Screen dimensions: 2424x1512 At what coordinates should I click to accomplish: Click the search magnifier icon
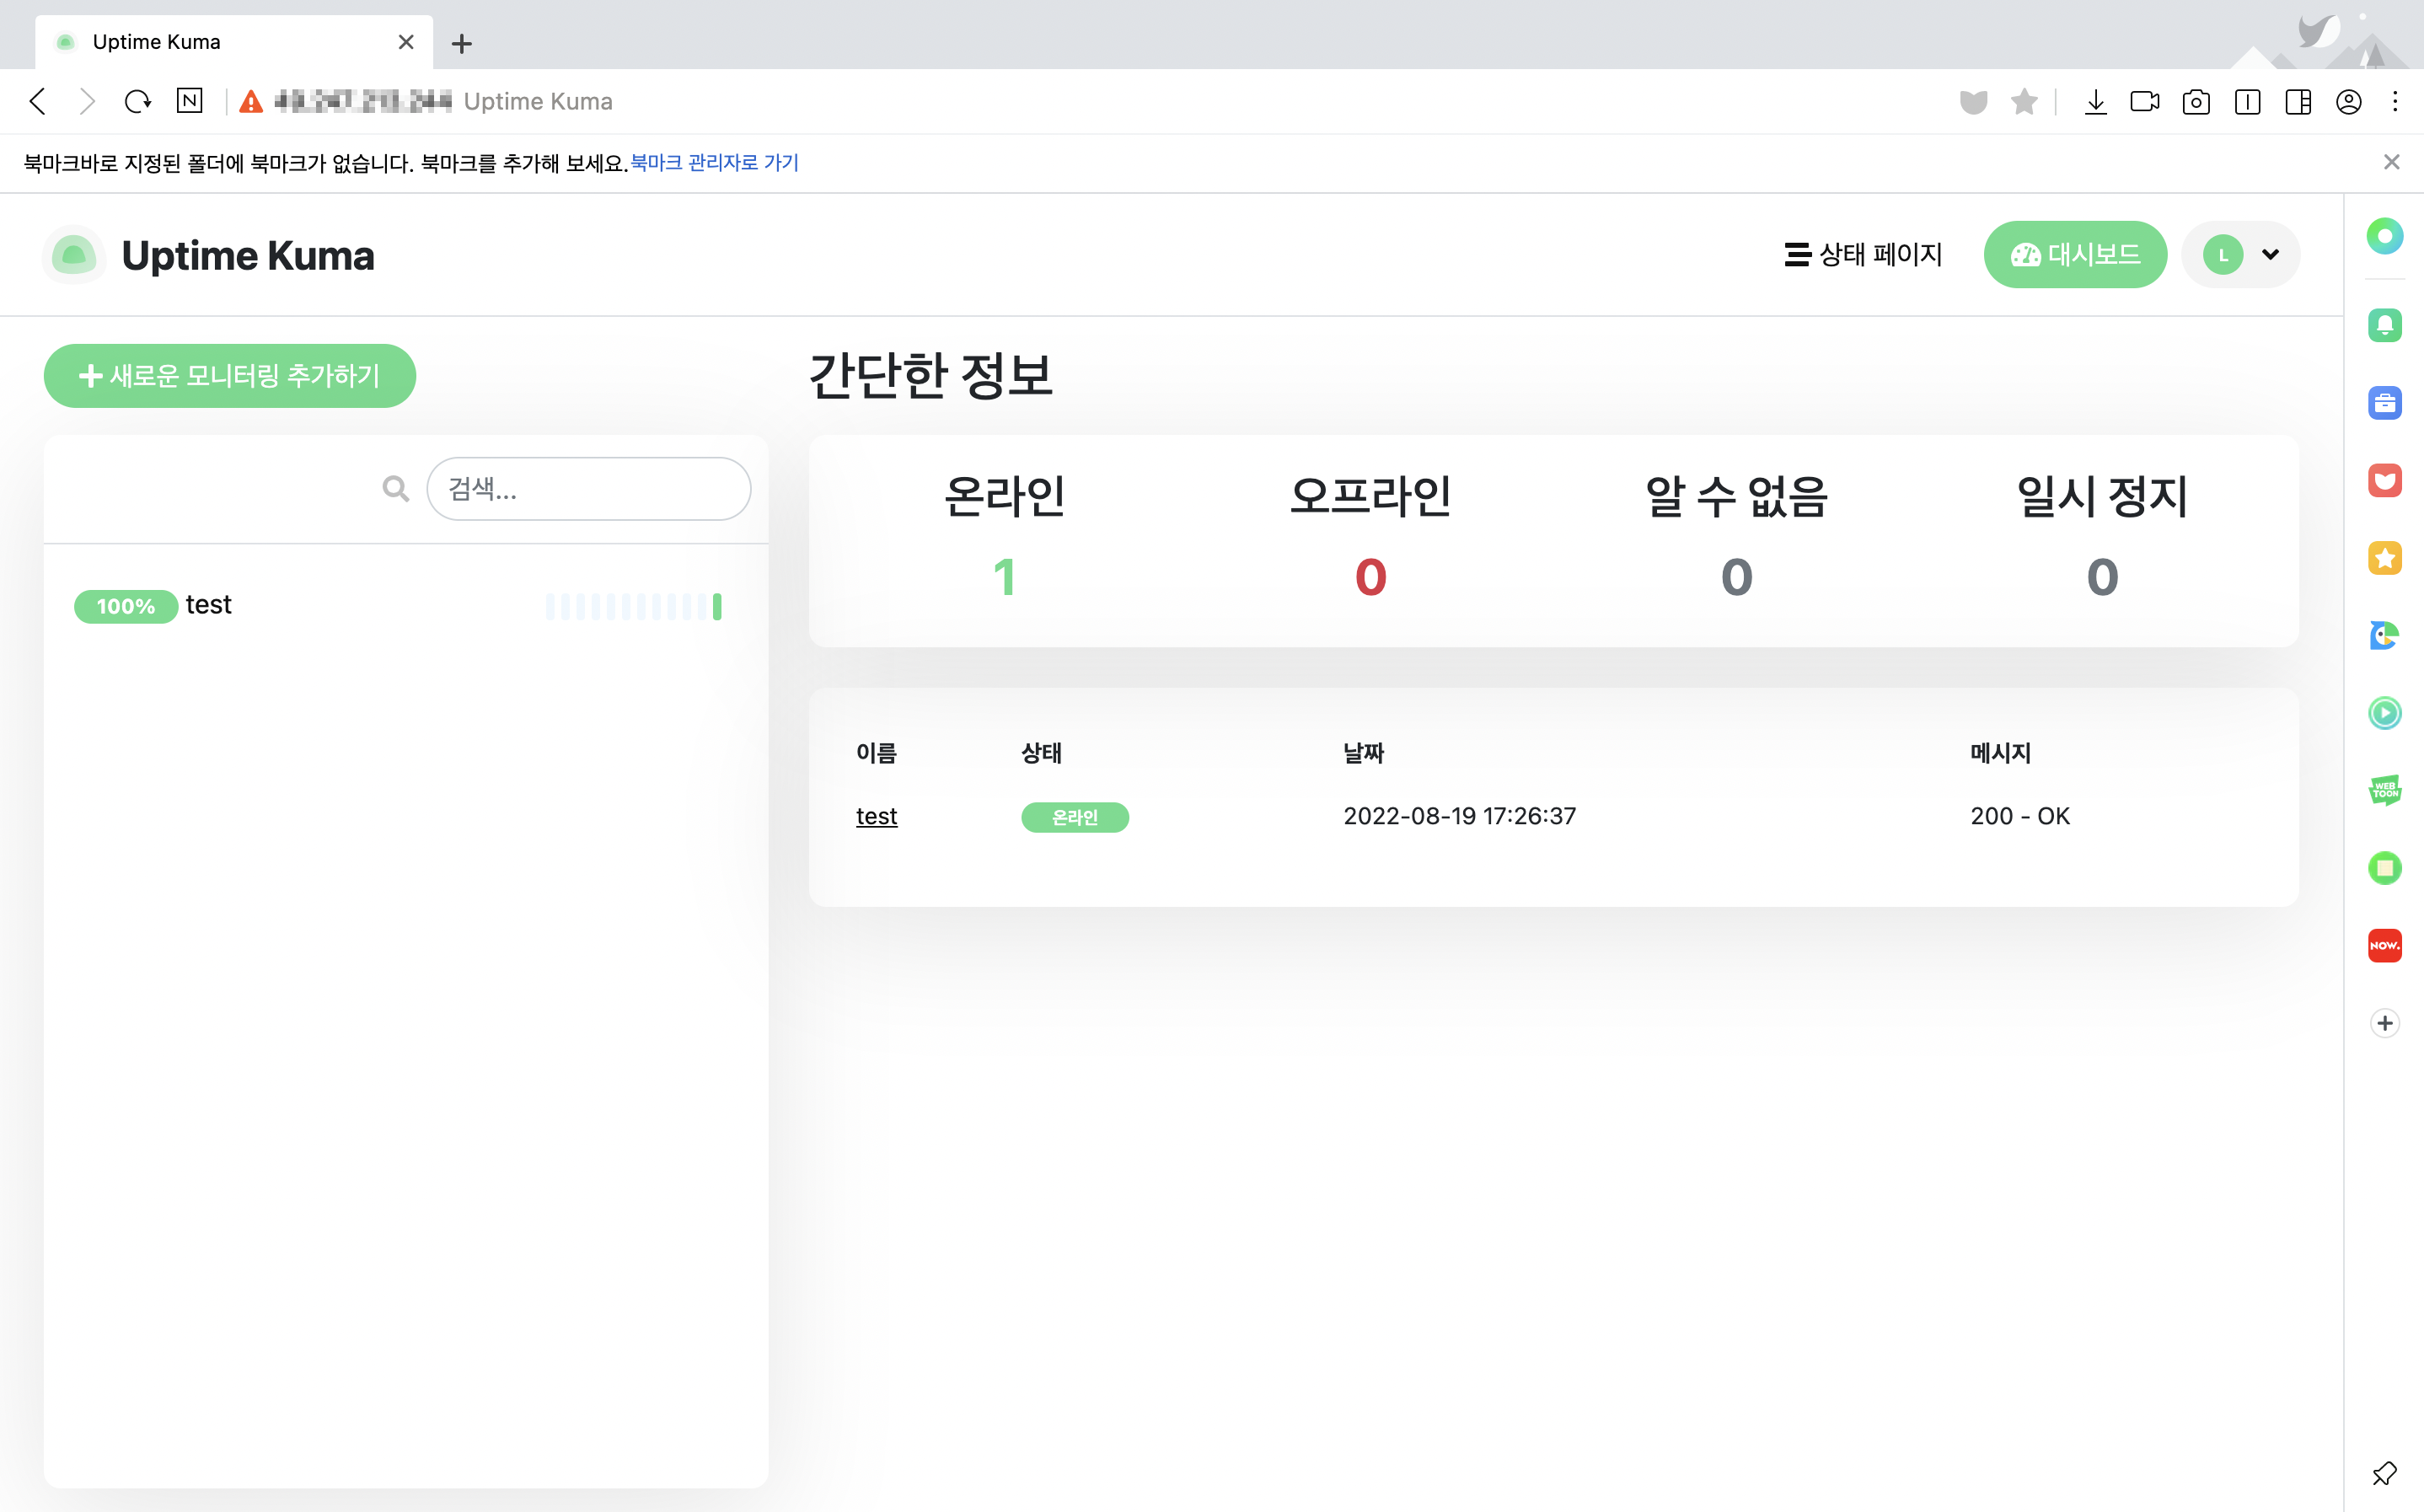pyautogui.click(x=396, y=489)
